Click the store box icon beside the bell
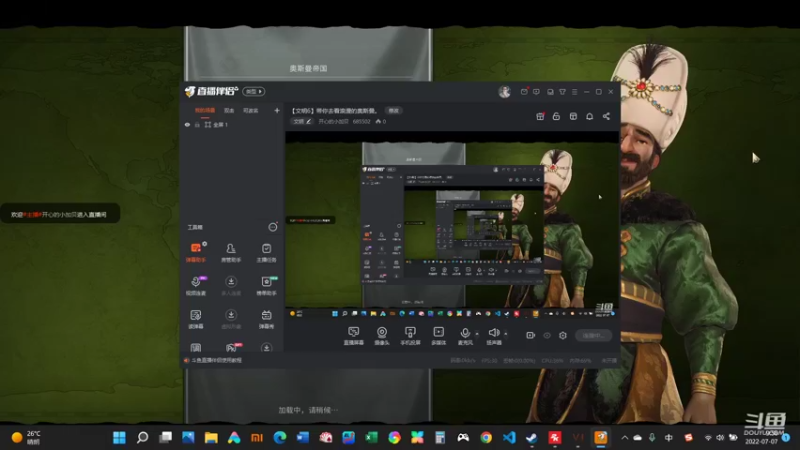 tap(573, 116)
